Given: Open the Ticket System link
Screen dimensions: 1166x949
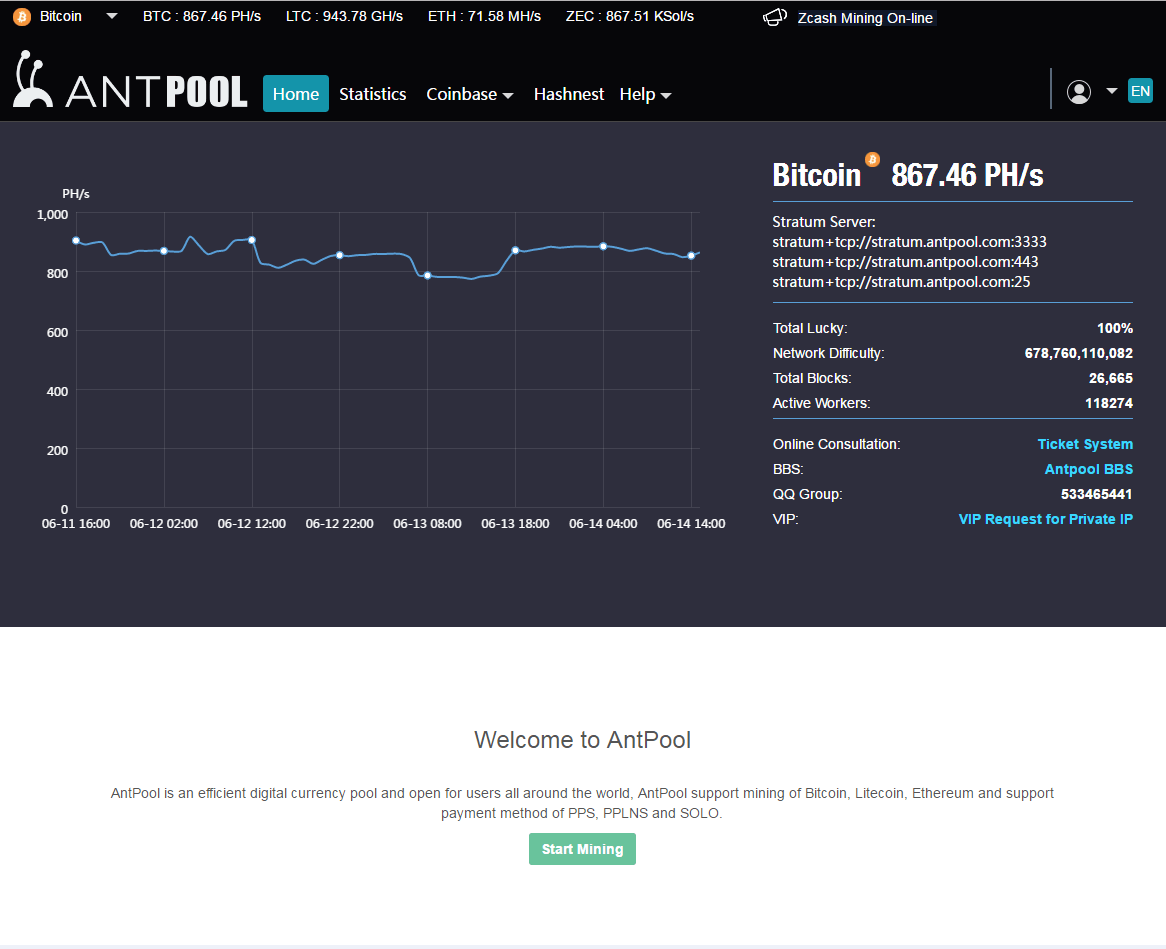Looking at the screenshot, I should (1085, 444).
